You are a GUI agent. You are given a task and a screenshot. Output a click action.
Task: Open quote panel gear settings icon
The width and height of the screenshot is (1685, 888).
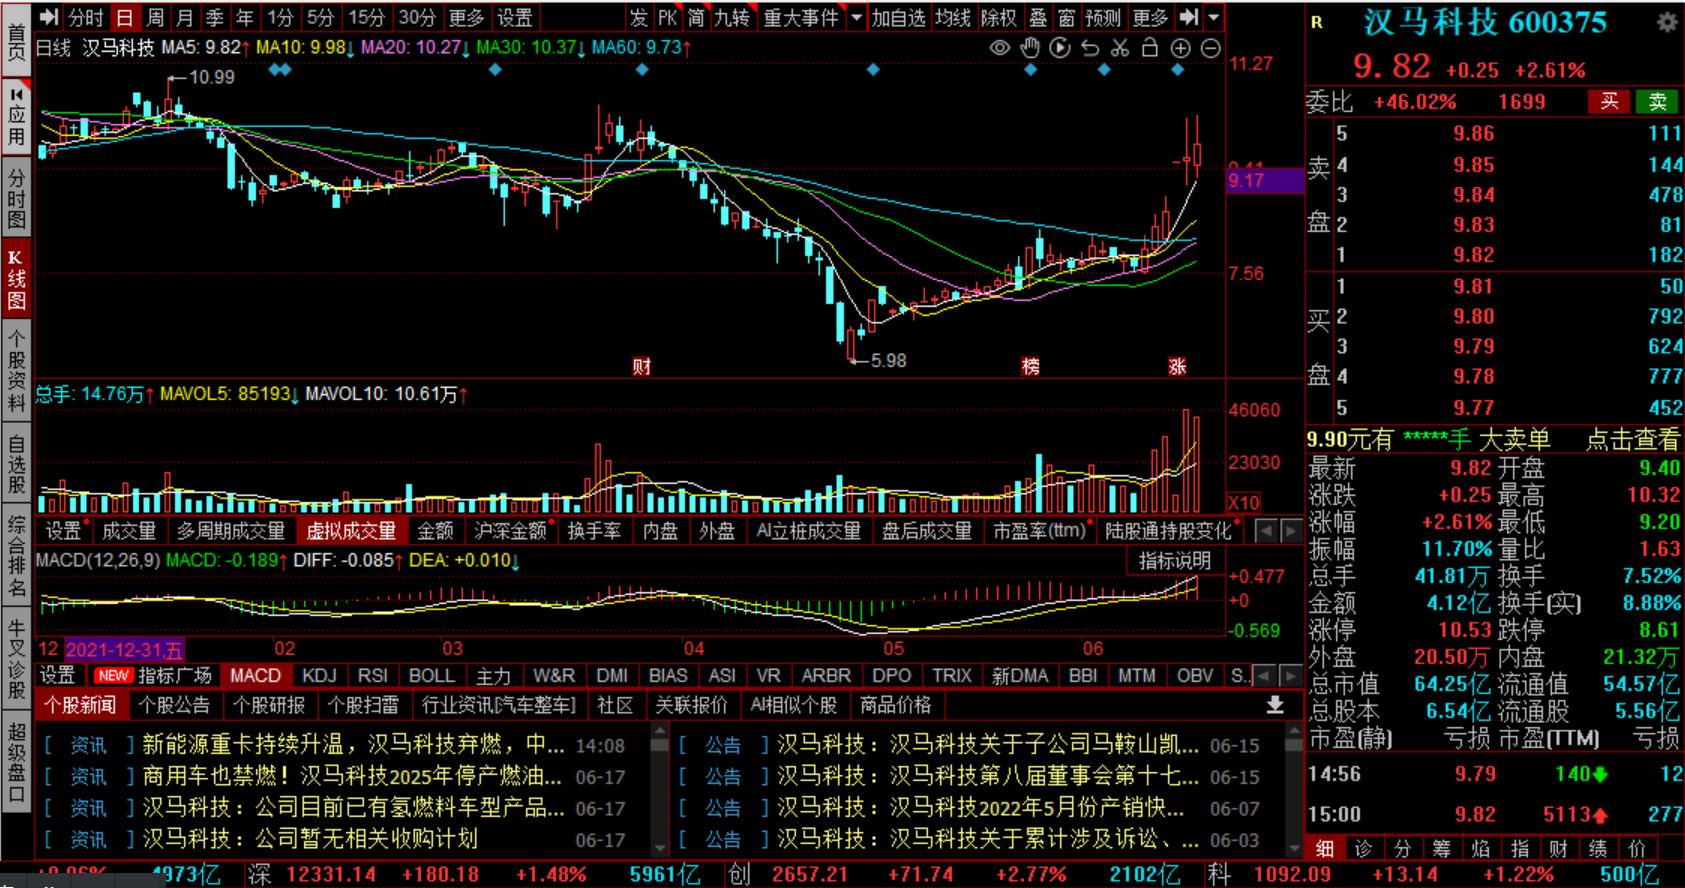(x=1667, y=22)
